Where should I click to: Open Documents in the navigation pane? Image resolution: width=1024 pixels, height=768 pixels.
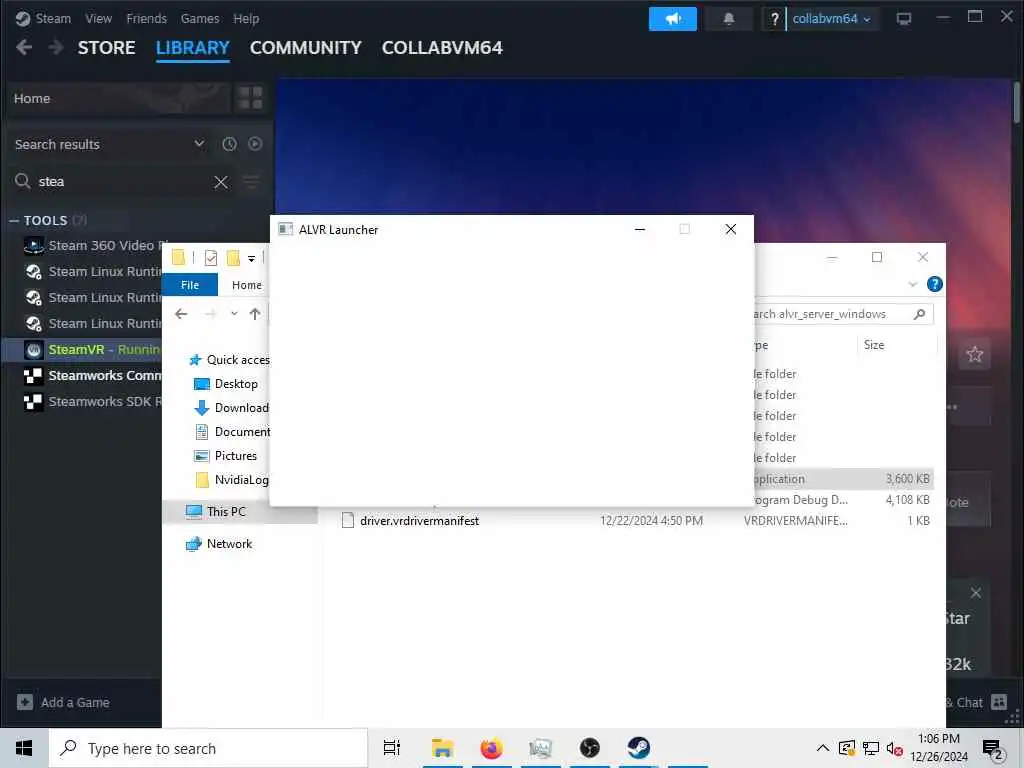232,432
